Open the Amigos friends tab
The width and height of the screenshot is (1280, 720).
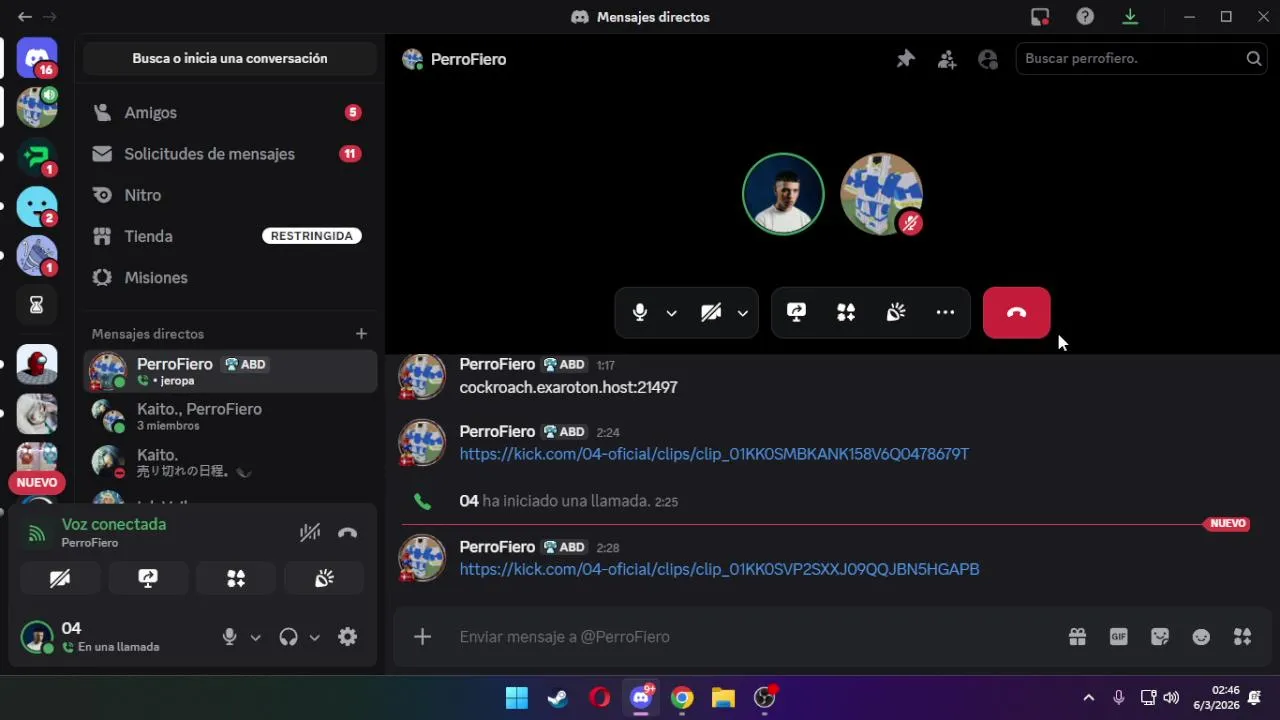[230, 113]
